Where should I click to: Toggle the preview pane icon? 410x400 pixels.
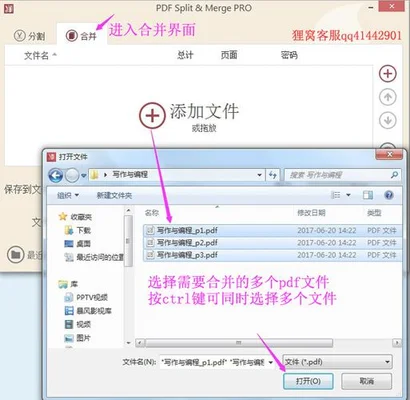368,195
